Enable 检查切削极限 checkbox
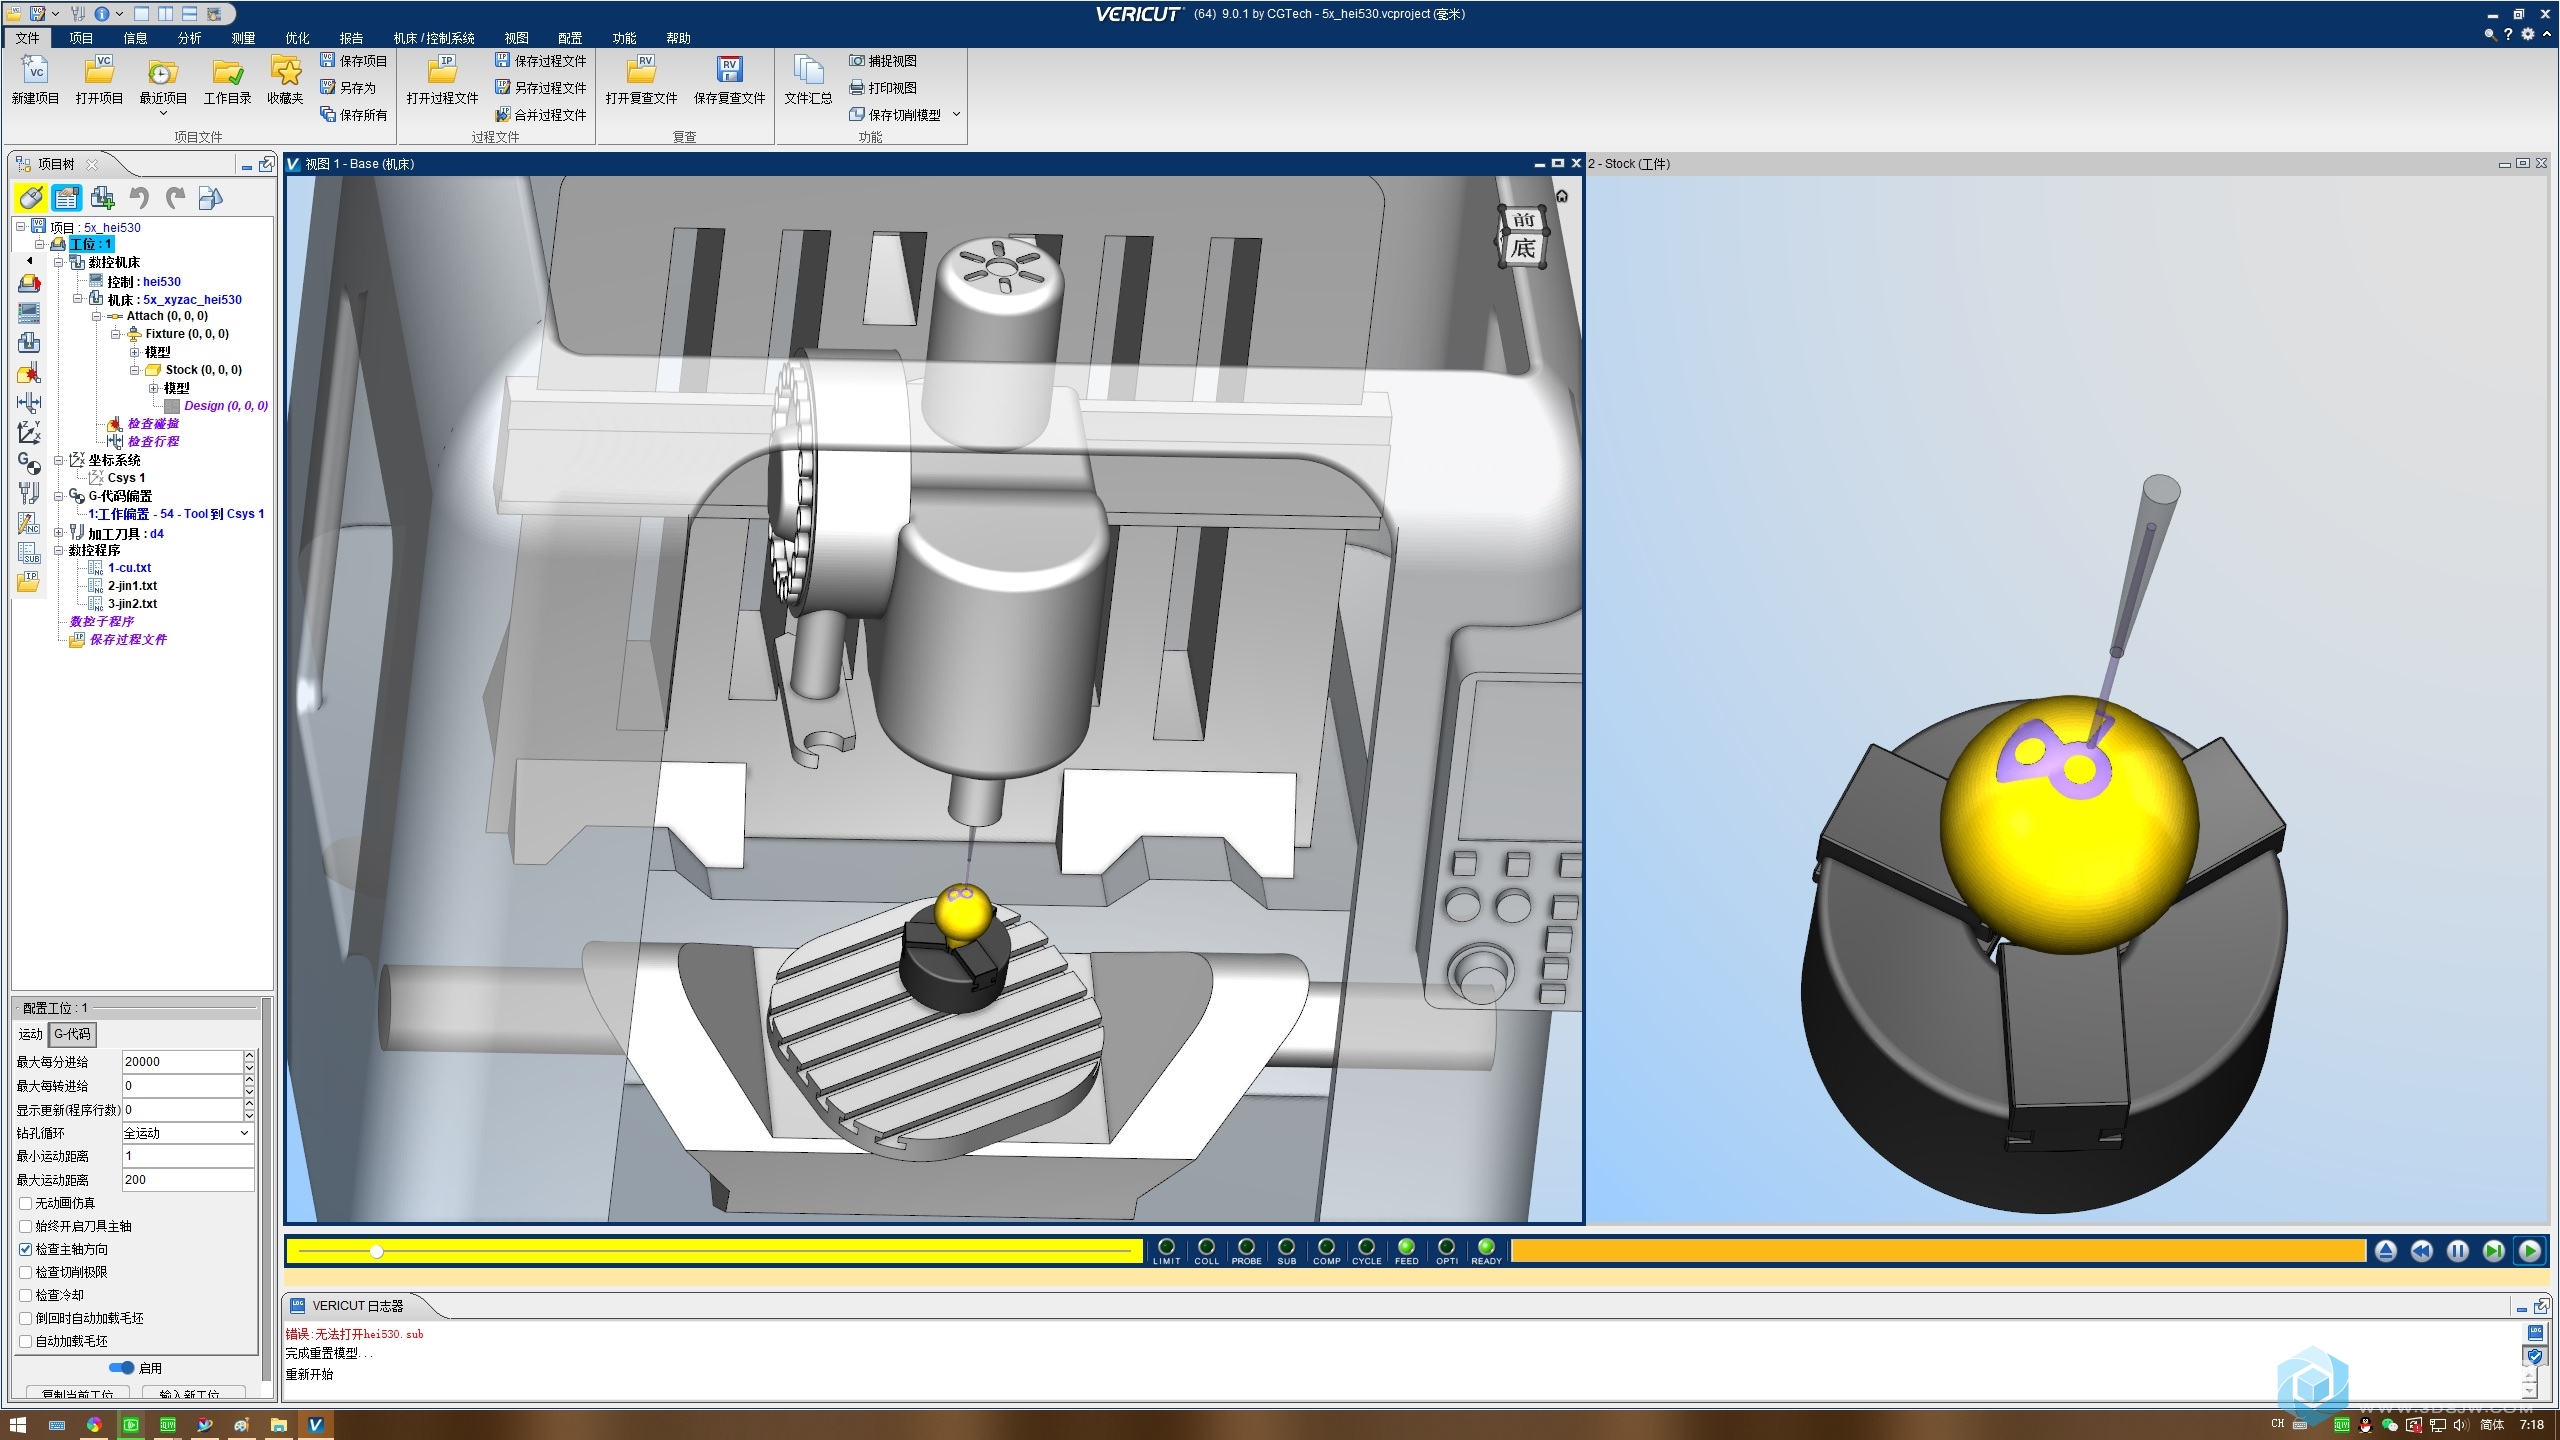Image resolution: width=2560 pixels, height=1440 pixels. (26, 1272)
